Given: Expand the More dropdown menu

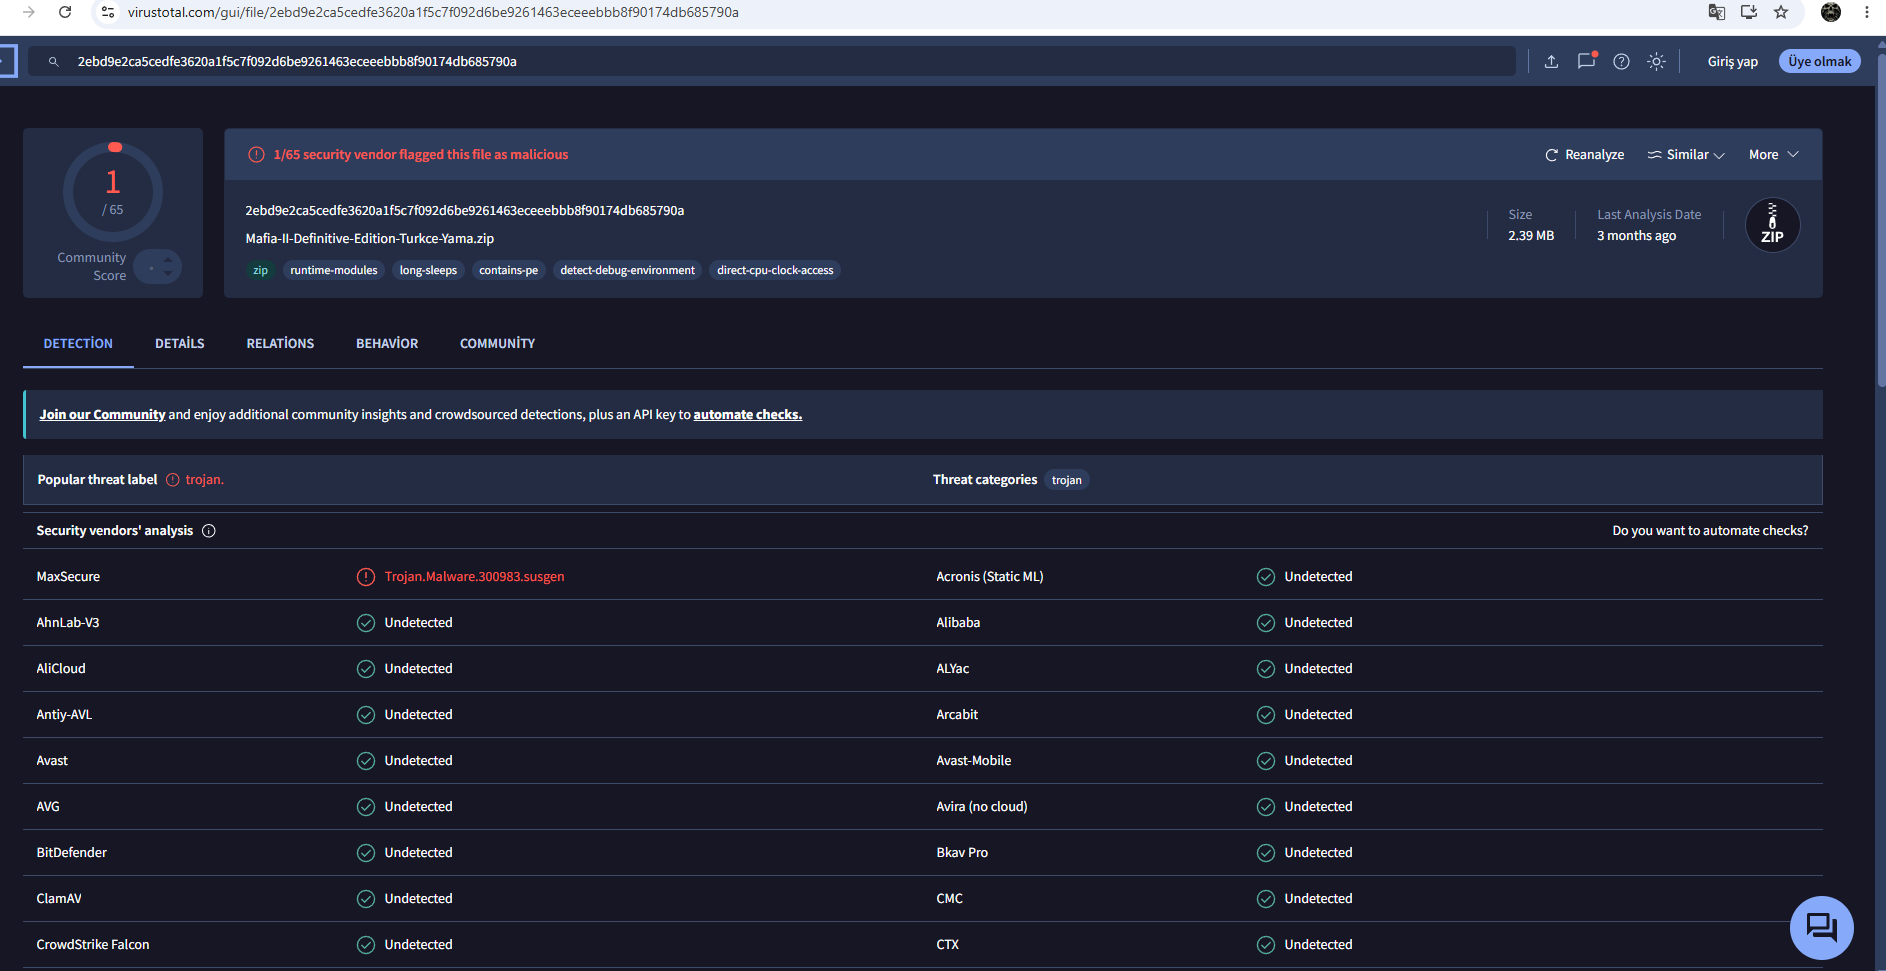Looking at the screenshot, I should tap(1774, 155).
